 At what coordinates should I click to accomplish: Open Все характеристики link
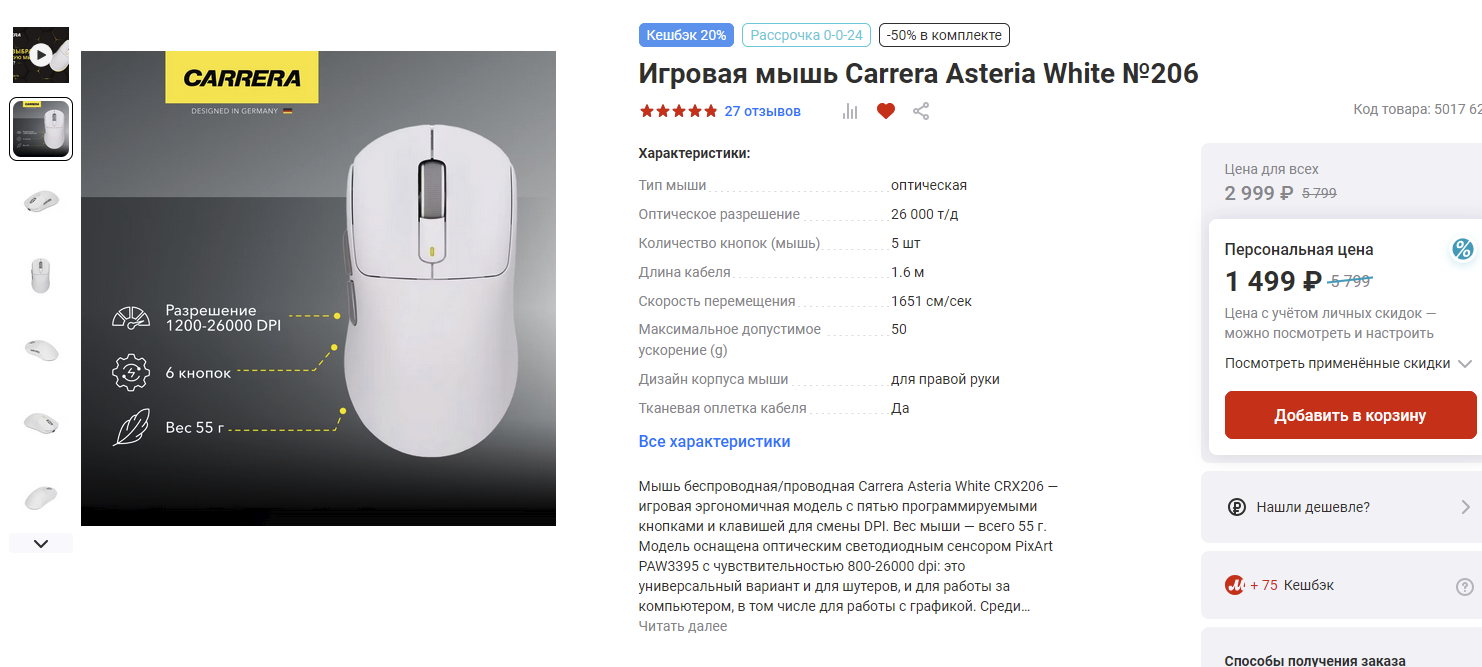[x=714, y=441]
